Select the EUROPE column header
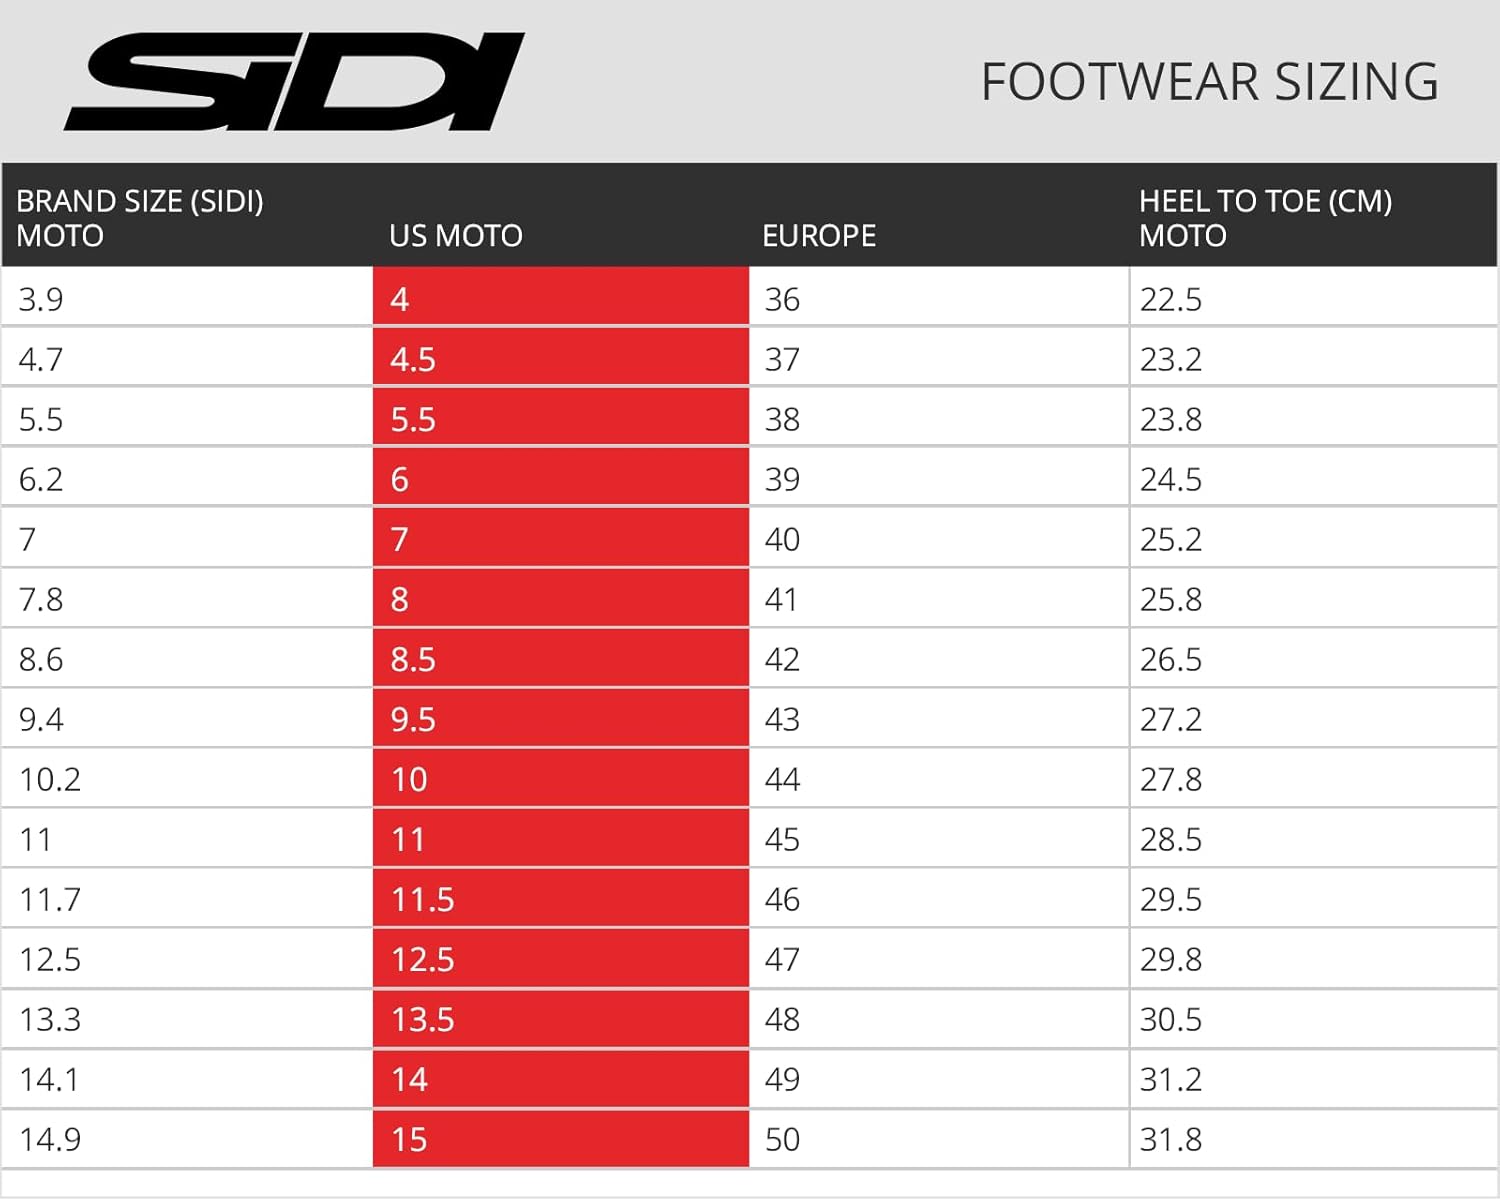Screen dimensions: 1500x1201 [x=819, y=236]
